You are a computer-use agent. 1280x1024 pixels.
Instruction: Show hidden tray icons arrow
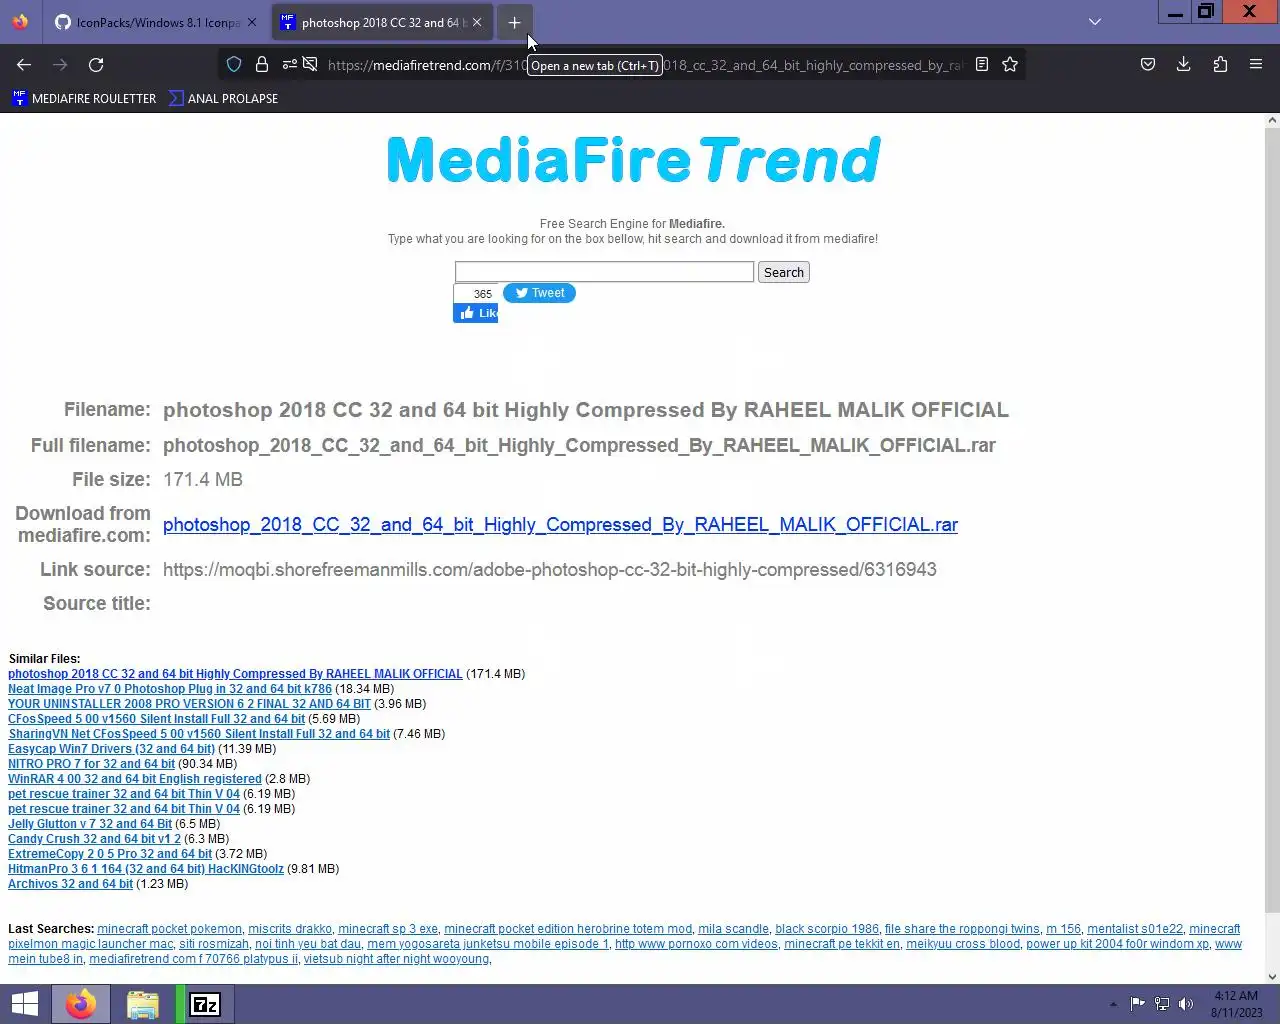pos(1113,1004)
